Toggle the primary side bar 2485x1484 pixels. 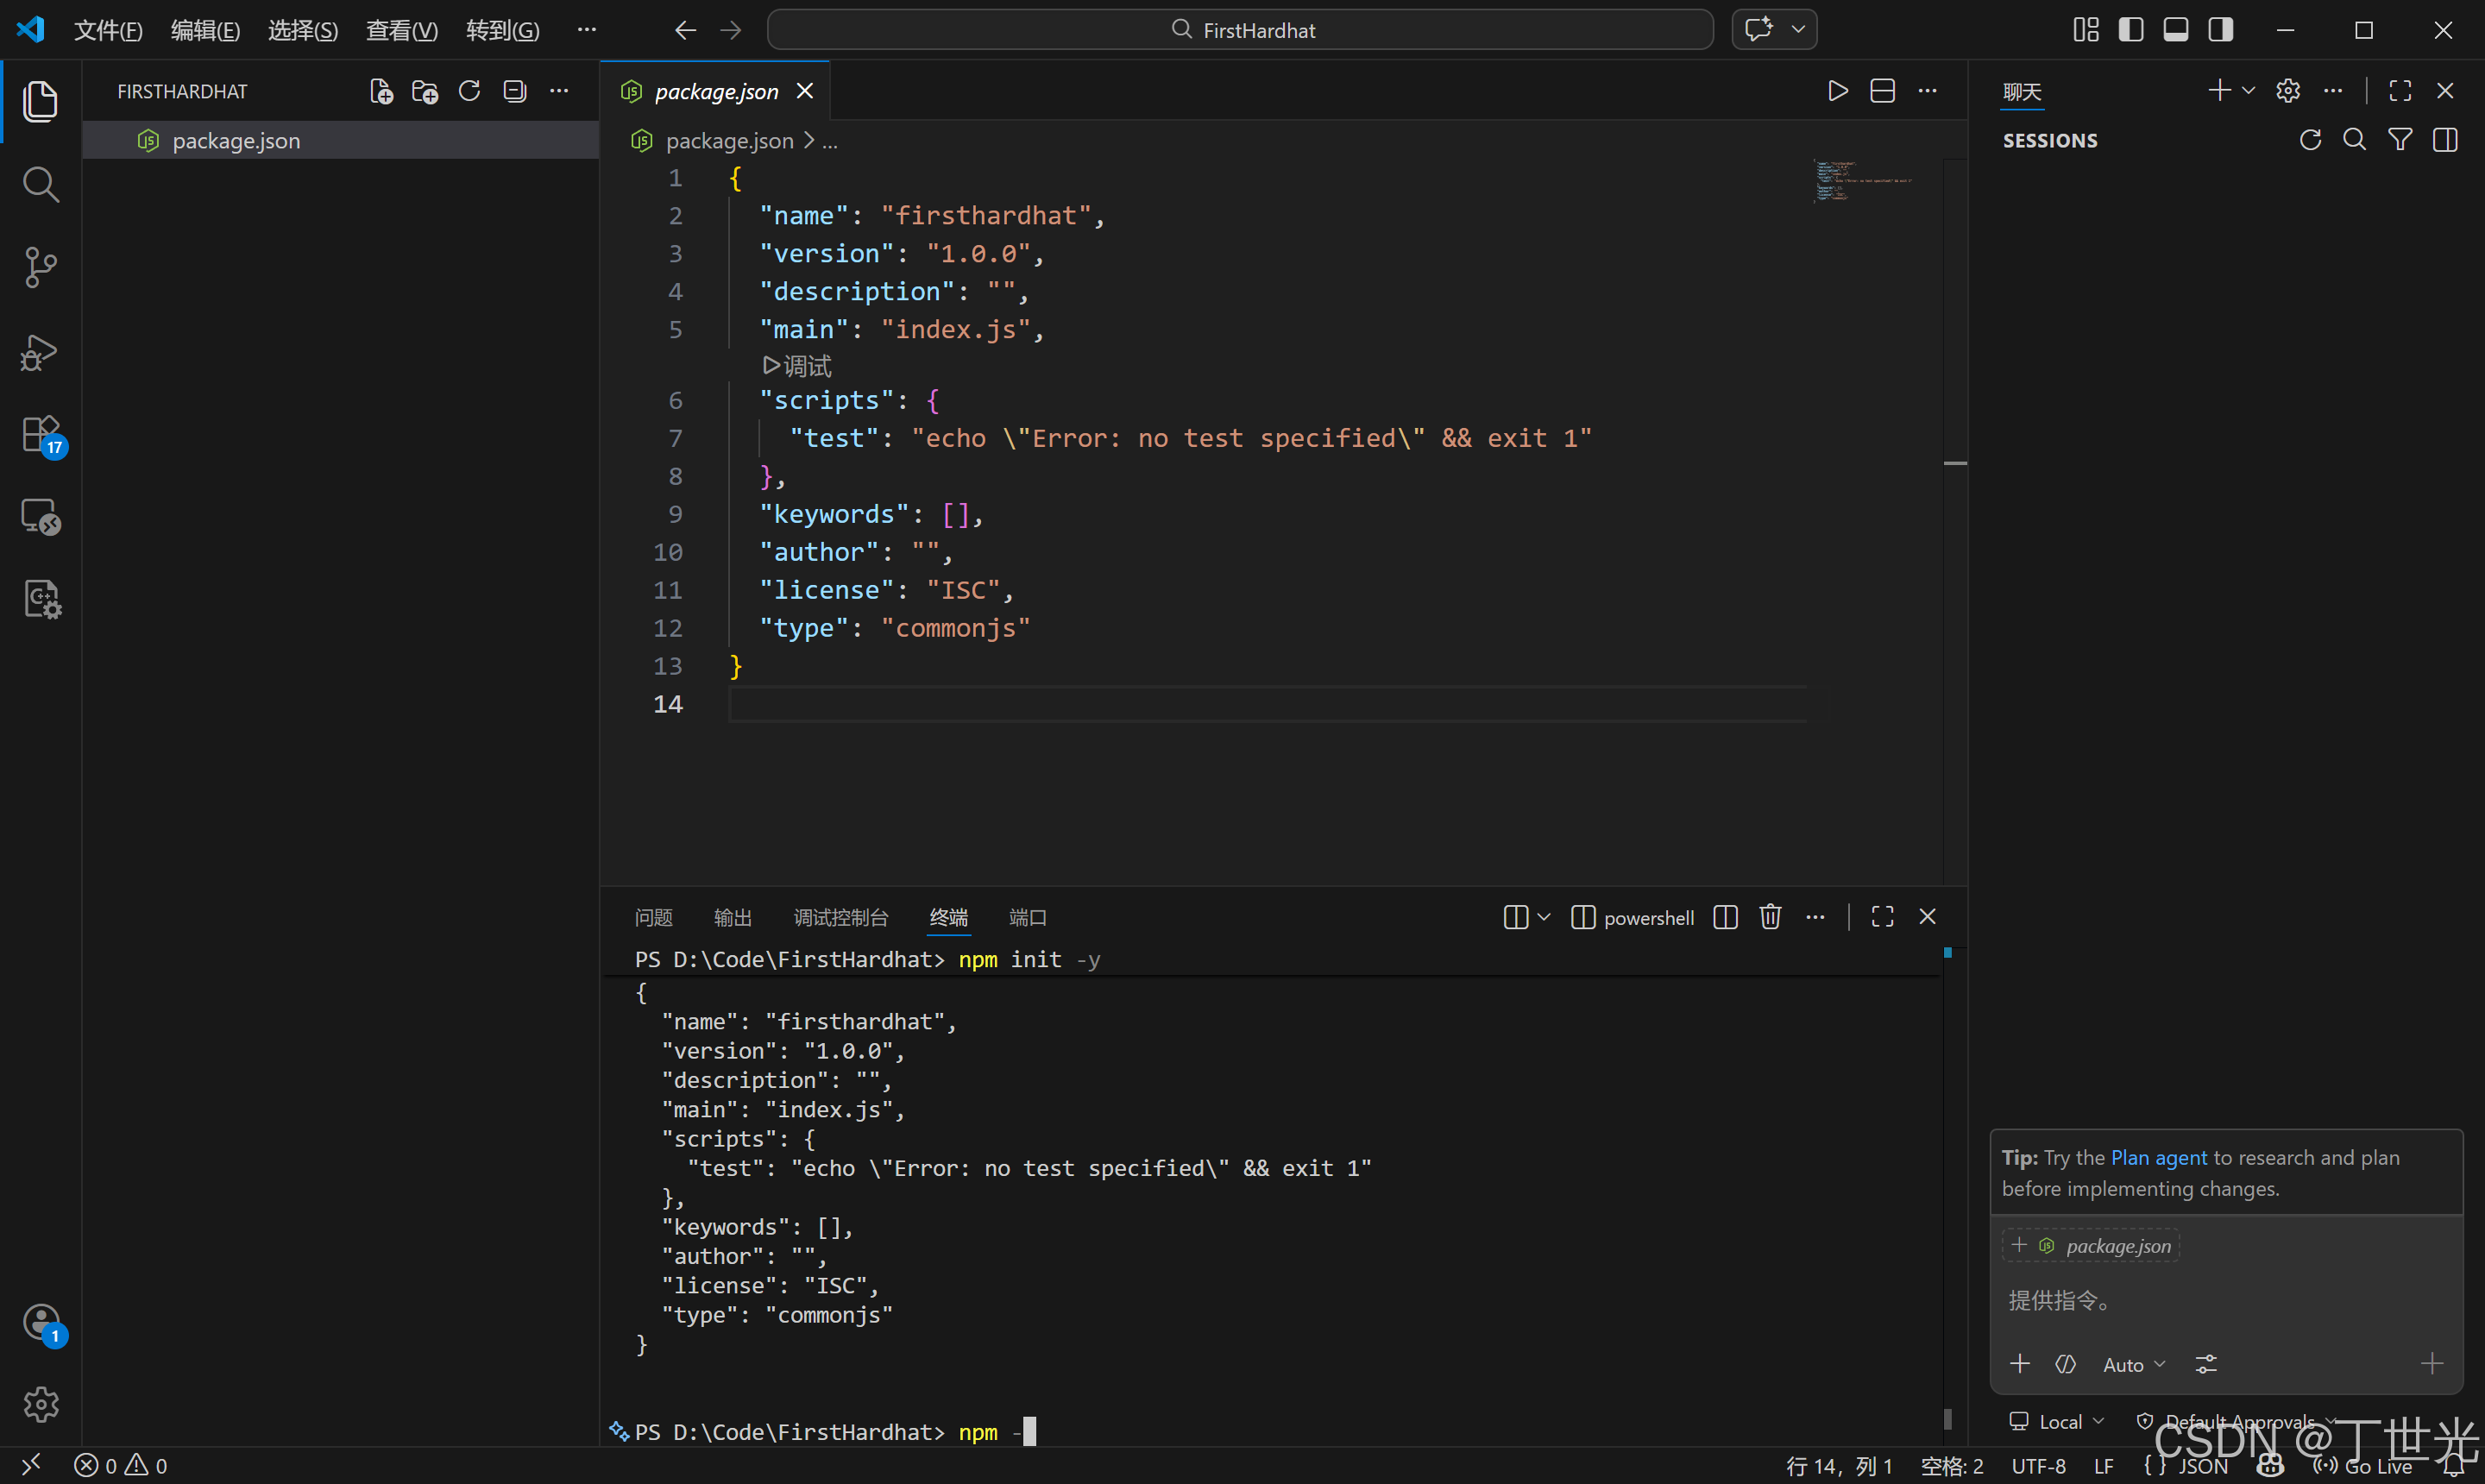(2130, 30)
